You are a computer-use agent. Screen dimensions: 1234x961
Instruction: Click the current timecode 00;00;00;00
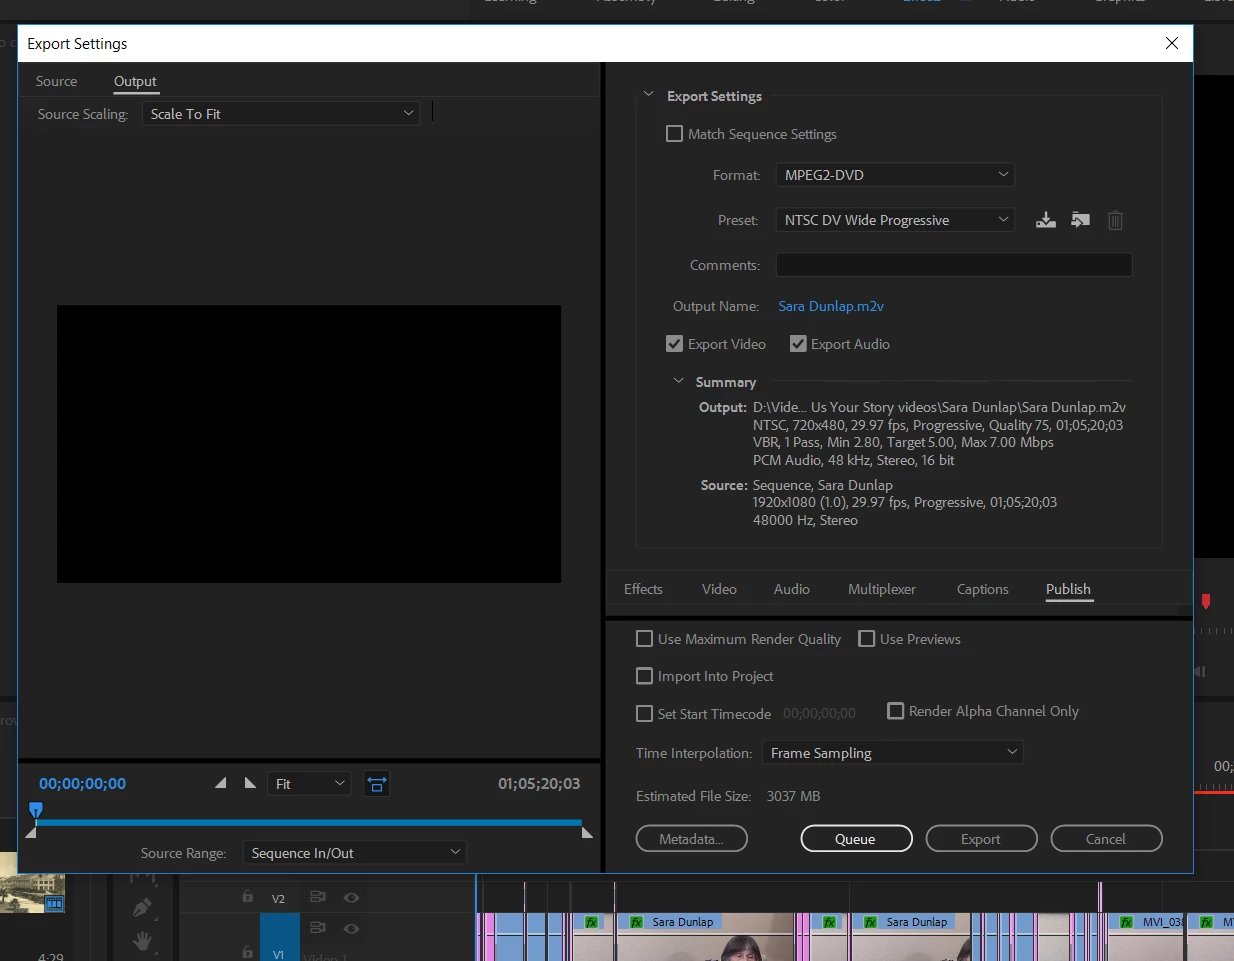(83, 784)
